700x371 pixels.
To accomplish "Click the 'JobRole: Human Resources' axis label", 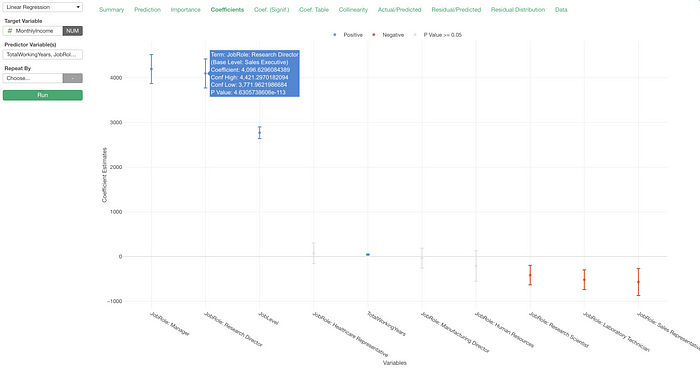I will tap(504, 329).
